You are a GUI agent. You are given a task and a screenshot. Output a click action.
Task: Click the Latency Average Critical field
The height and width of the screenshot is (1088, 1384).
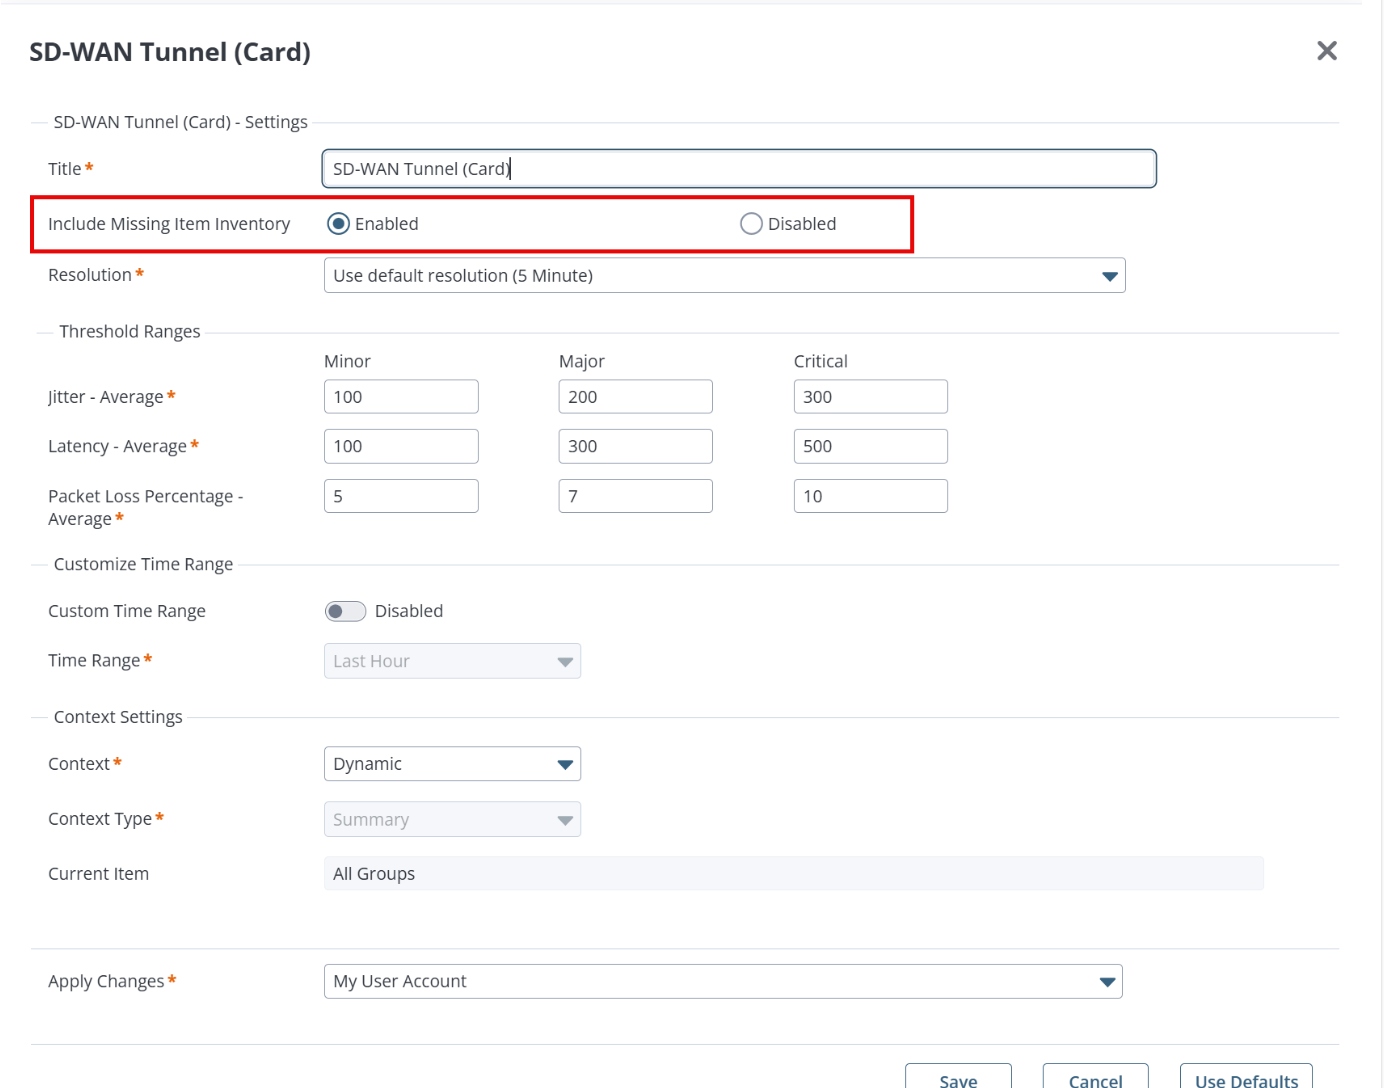pos(870,446)
